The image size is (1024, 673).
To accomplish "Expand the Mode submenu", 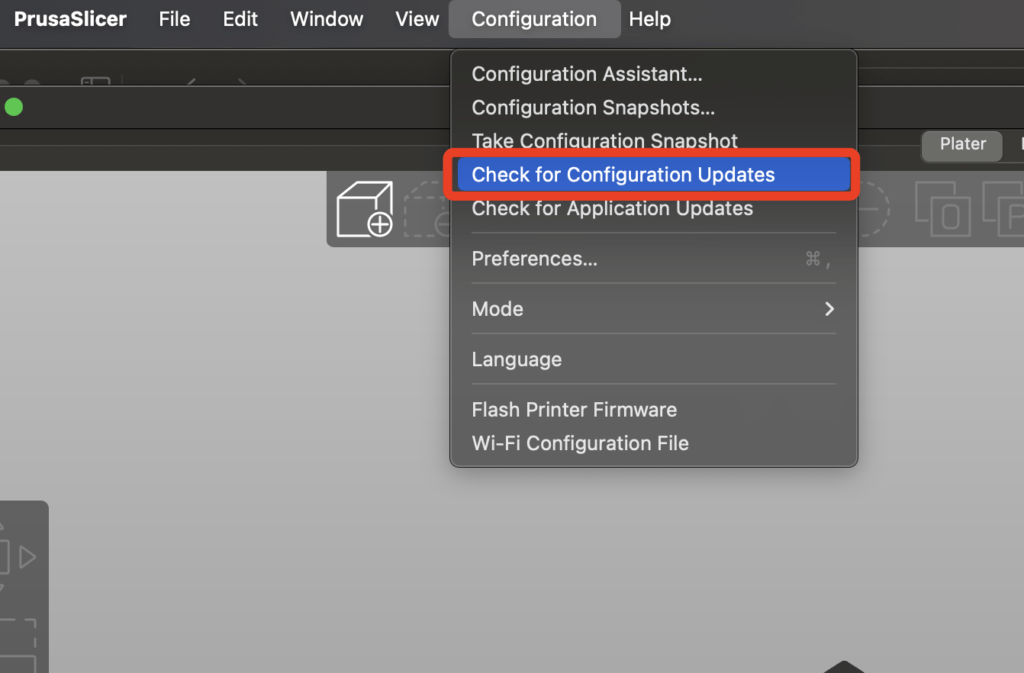I will point(653,309).
